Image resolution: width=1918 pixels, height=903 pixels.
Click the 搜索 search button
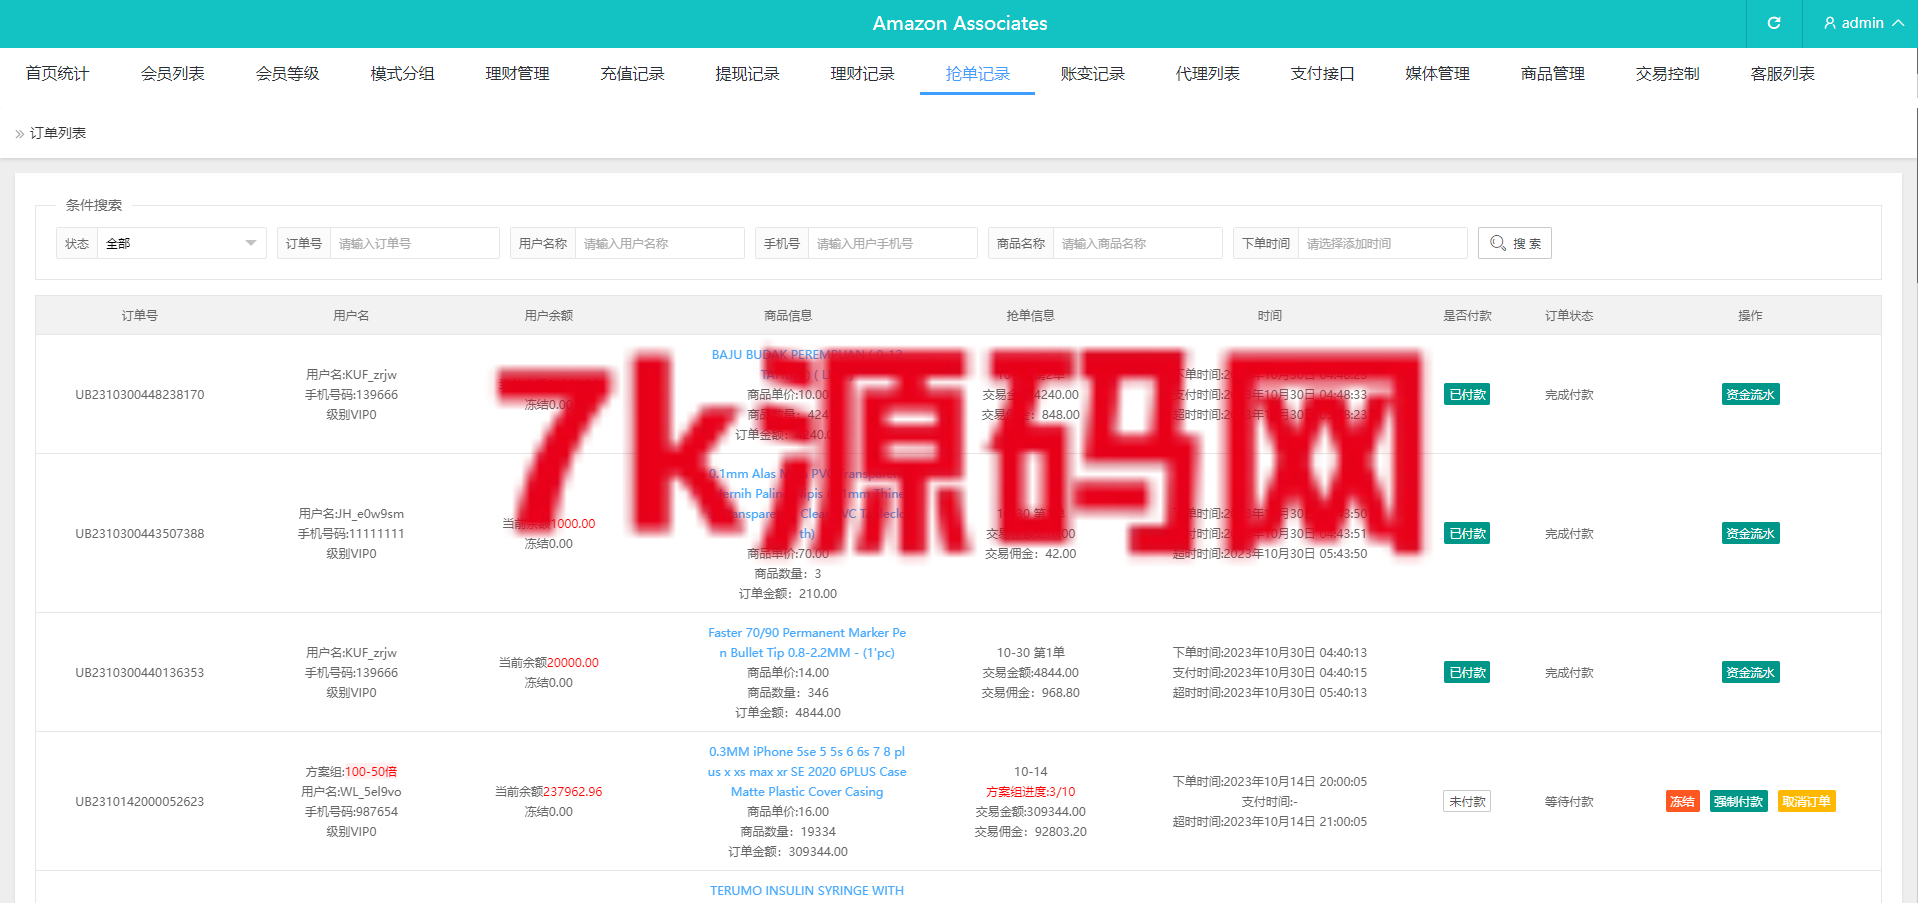pos(1515,243)
